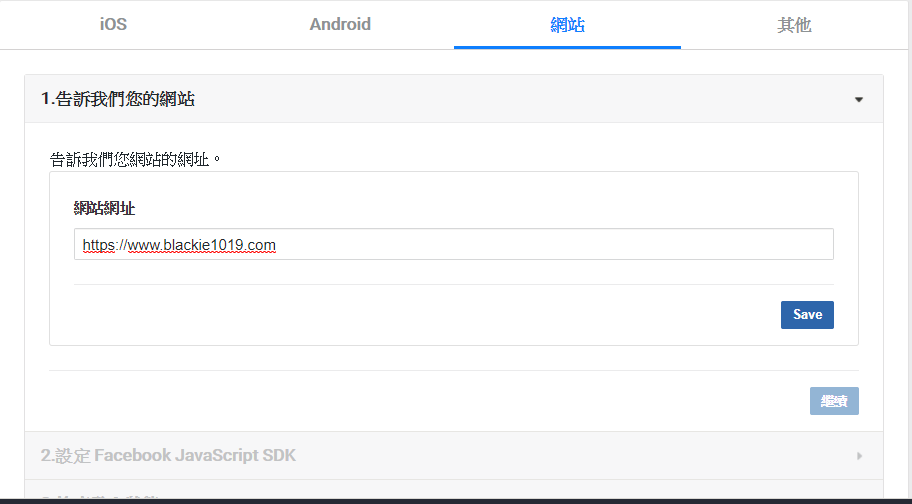The width and height of the screenshot is (912, 504).
Task: Open the Android platform tab
Action: click(x=340, y=25)
